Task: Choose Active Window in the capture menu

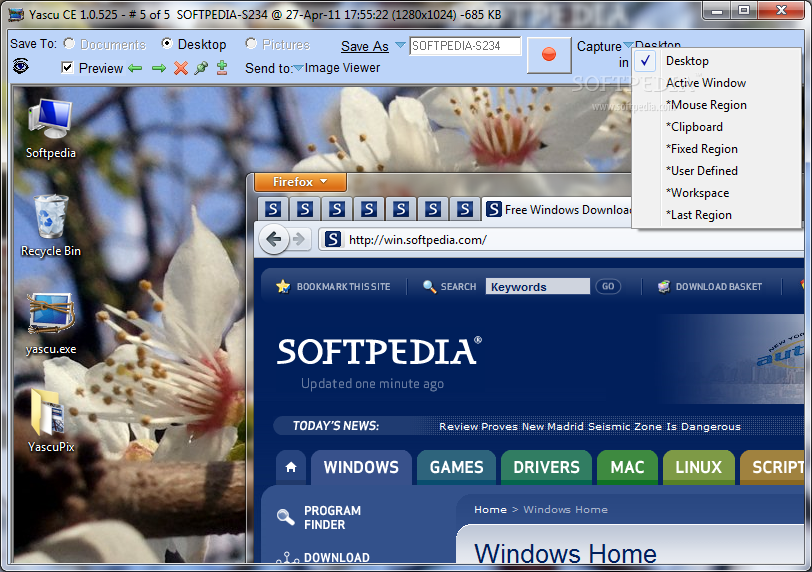Action: pyautogui.click(x=717, y=83)
